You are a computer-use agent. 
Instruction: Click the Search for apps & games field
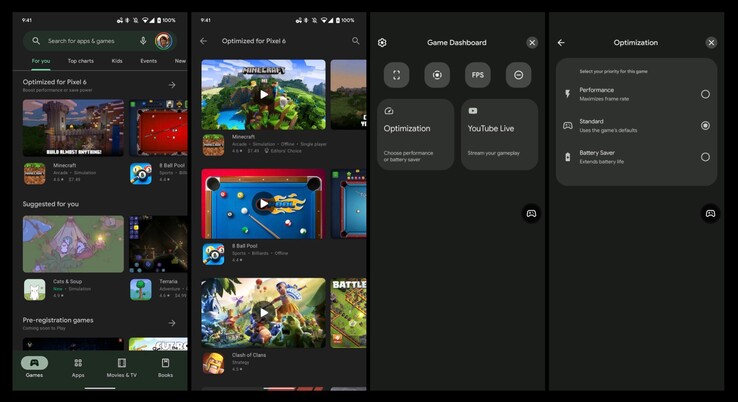(100, 41)
